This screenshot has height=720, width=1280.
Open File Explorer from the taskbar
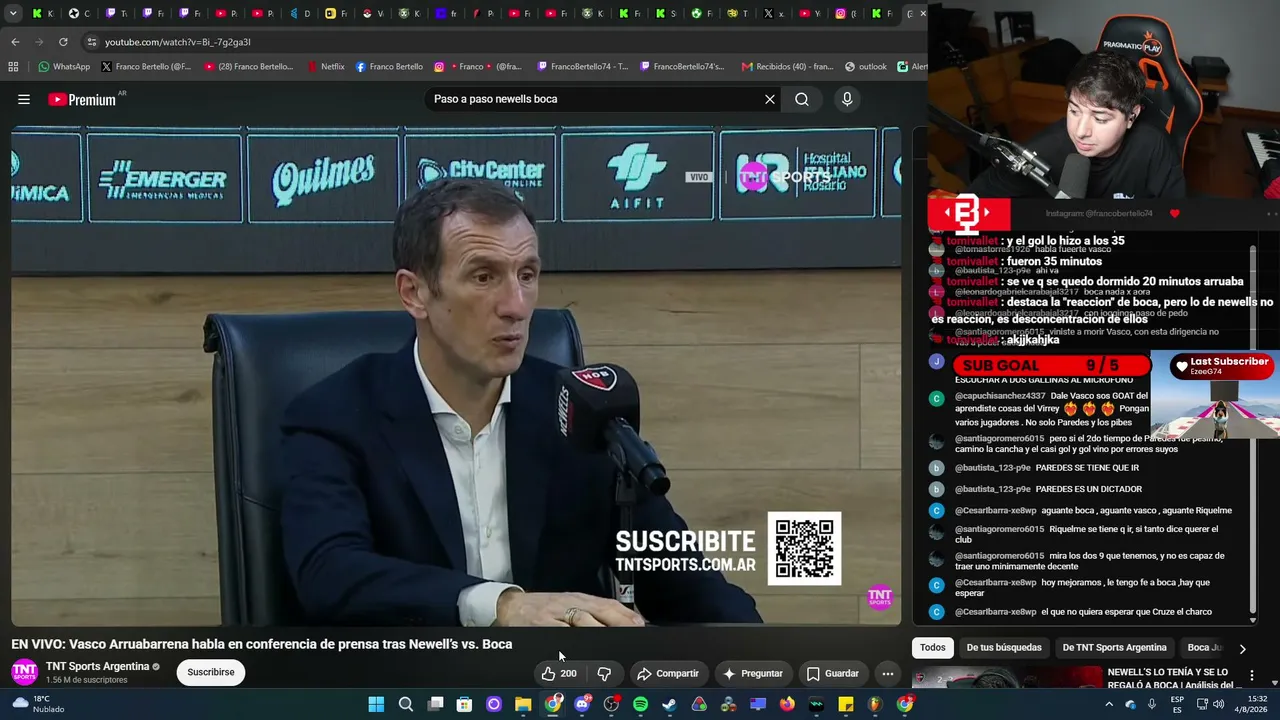523,704
